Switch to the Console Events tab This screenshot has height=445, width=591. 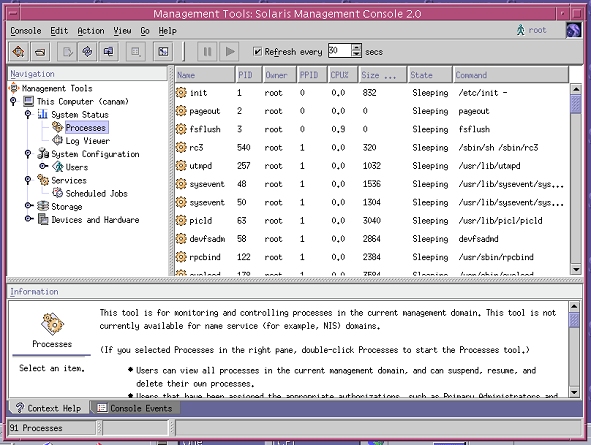pos(135,408)
